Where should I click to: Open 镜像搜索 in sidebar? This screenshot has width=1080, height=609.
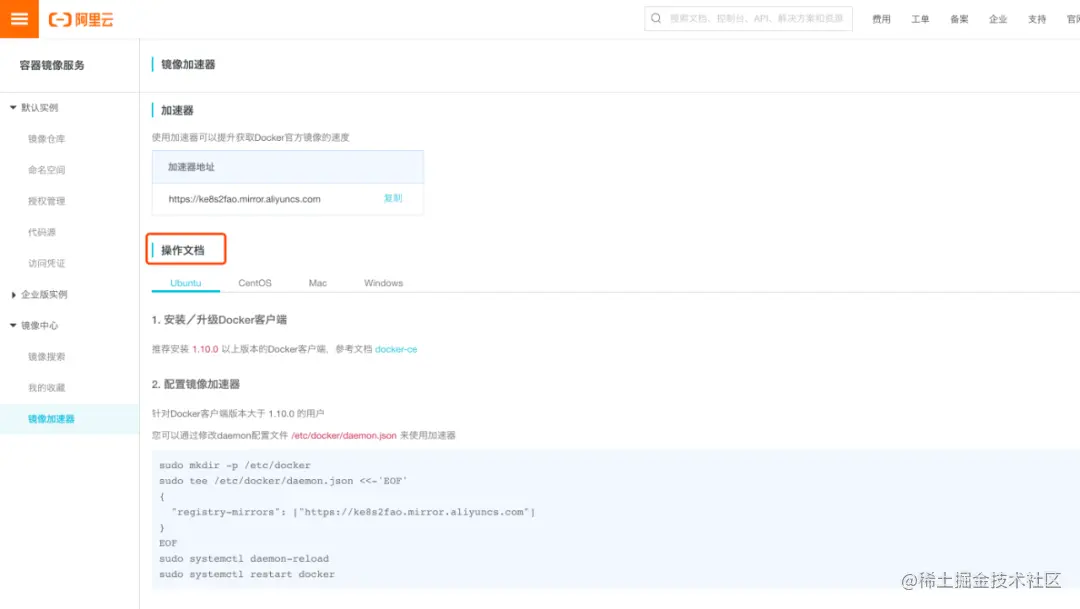[46, 356]
